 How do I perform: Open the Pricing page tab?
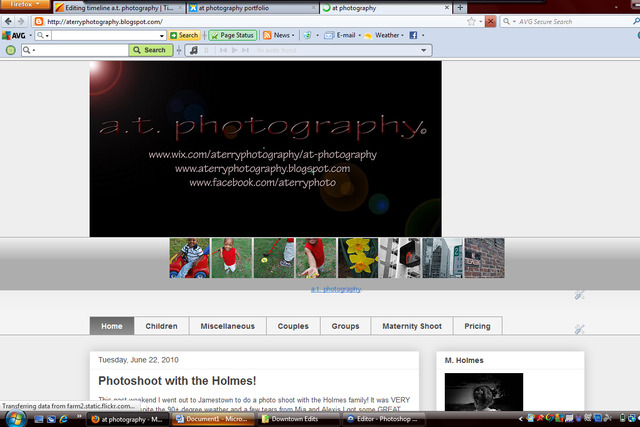click(478, 326)
